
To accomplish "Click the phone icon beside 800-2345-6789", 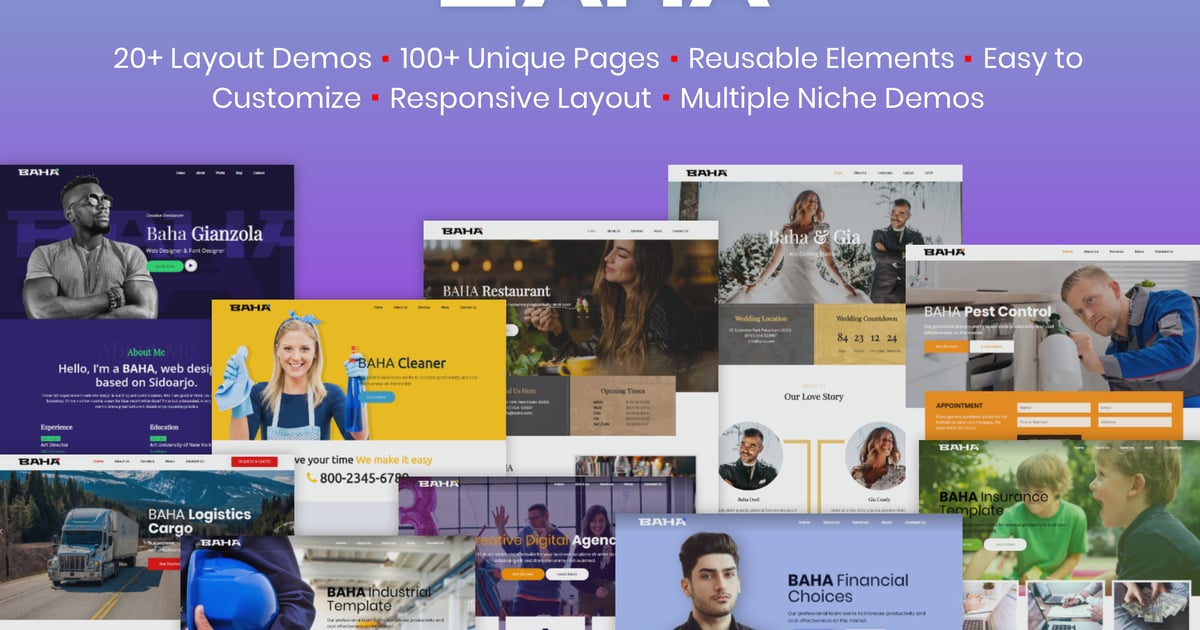I will tap(311, 478).
